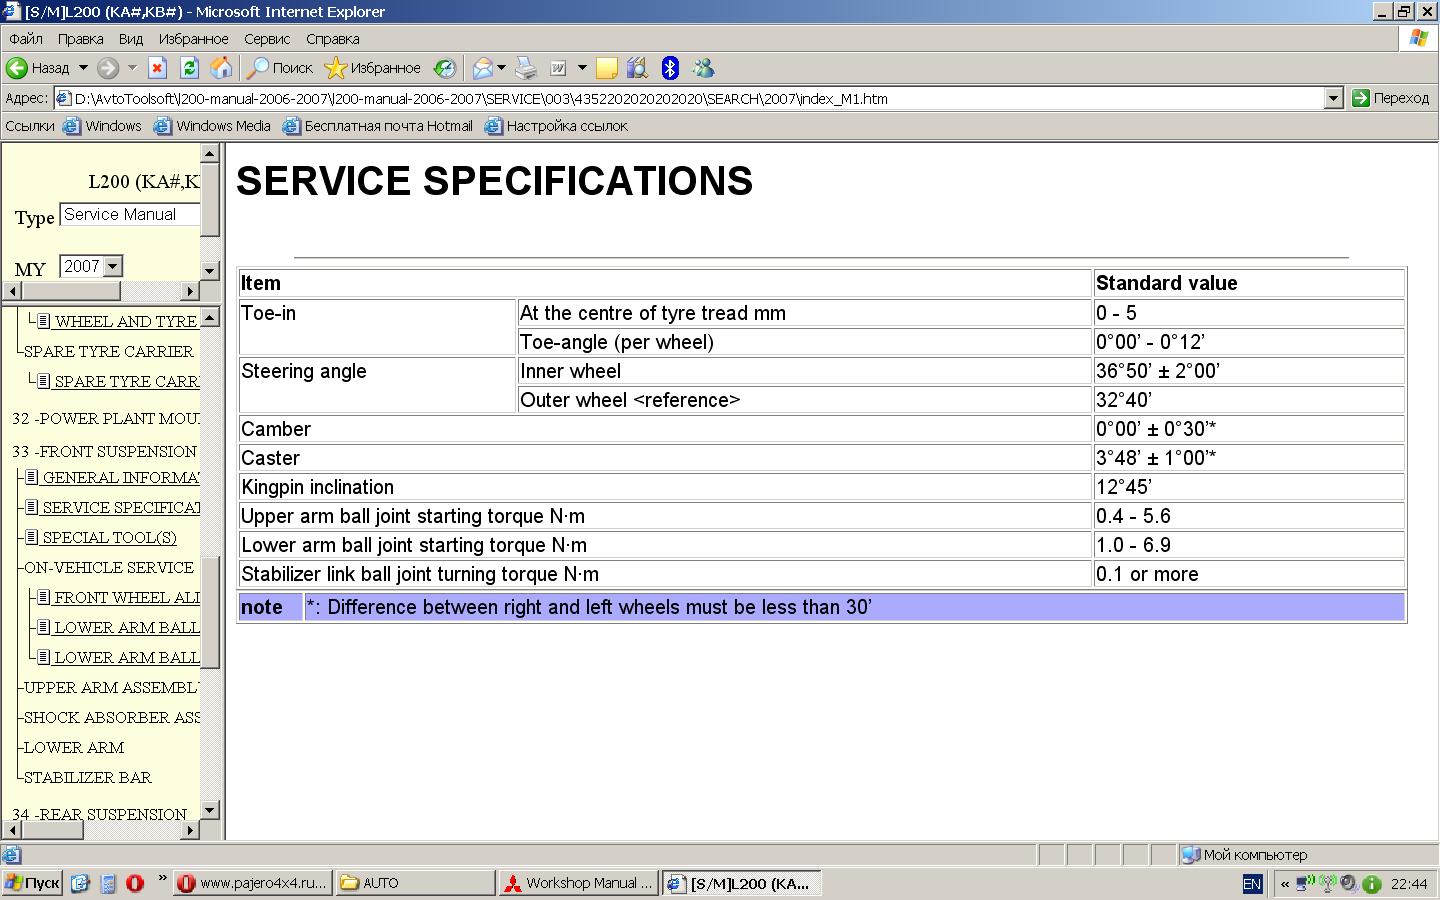
Task: Click the Print icon in the toolbar
Action: coord(526,68)
